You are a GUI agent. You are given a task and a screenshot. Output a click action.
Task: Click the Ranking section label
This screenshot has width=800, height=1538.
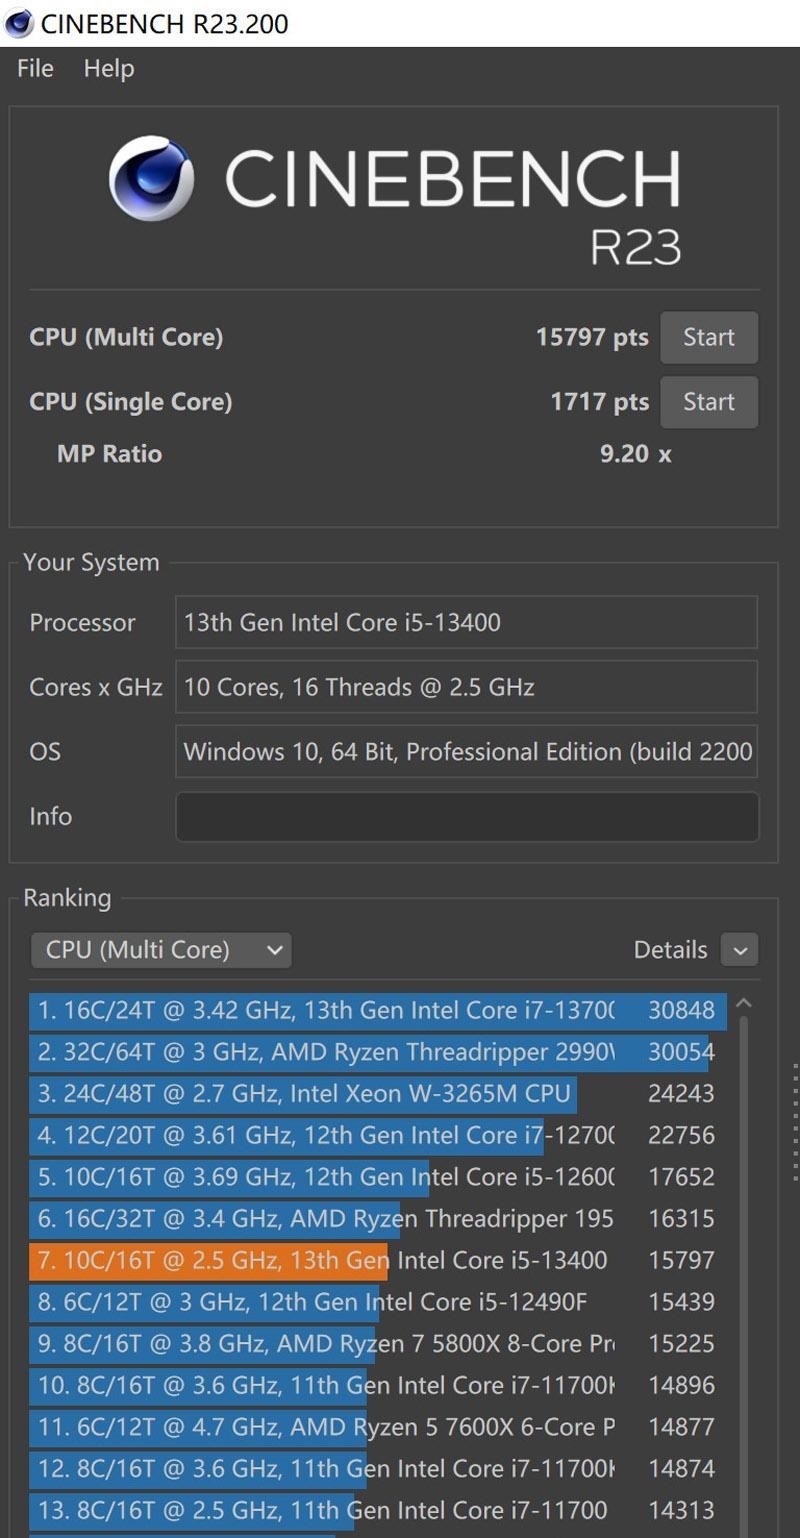click(67, 897)
